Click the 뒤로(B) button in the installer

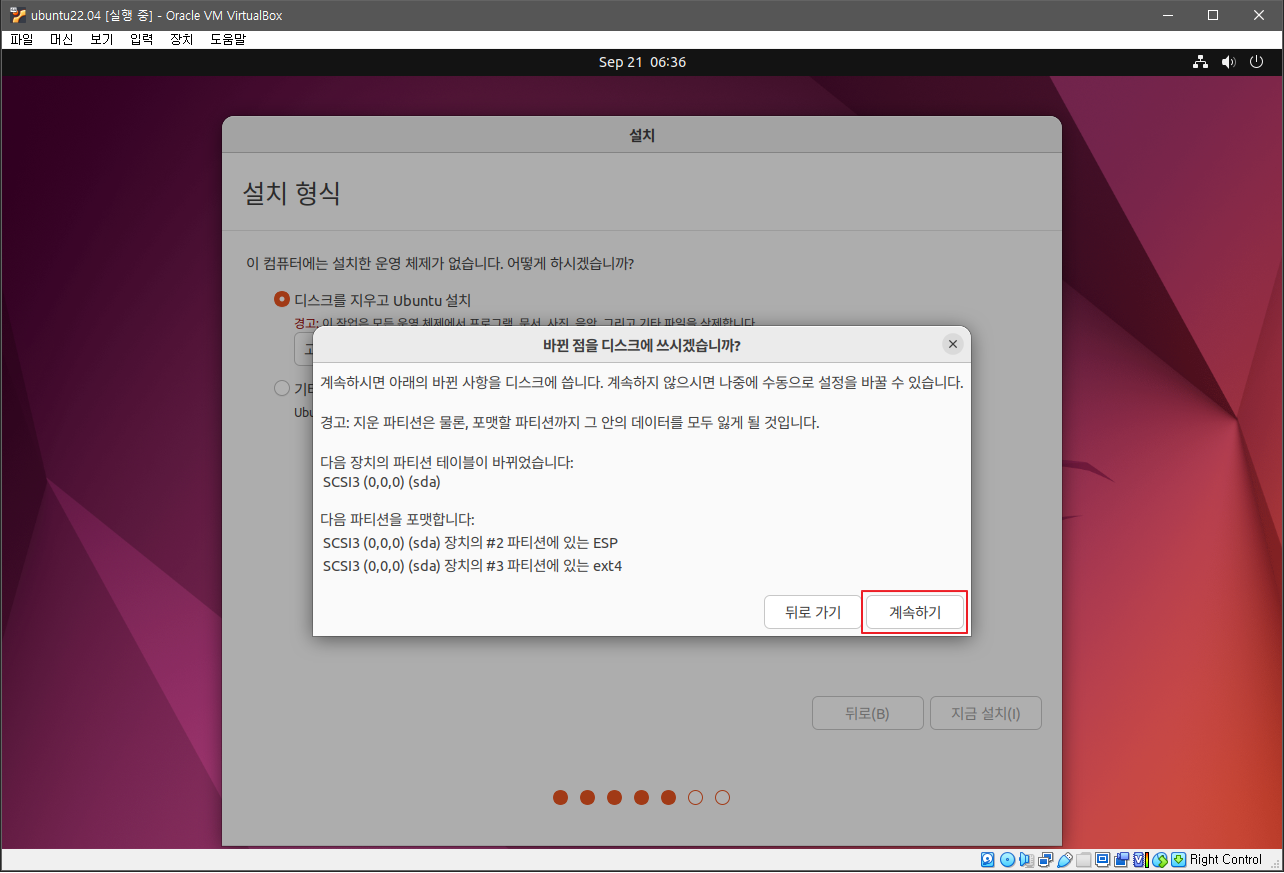click(867, 713)
